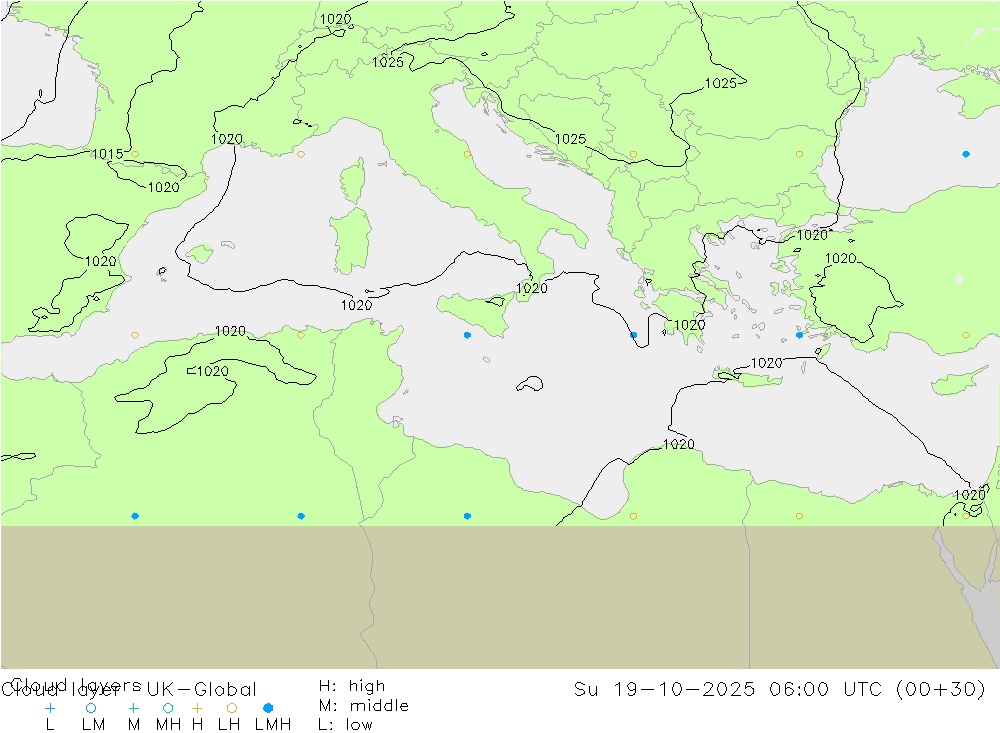Click the blue open circle above legend LM

(91, 708)
